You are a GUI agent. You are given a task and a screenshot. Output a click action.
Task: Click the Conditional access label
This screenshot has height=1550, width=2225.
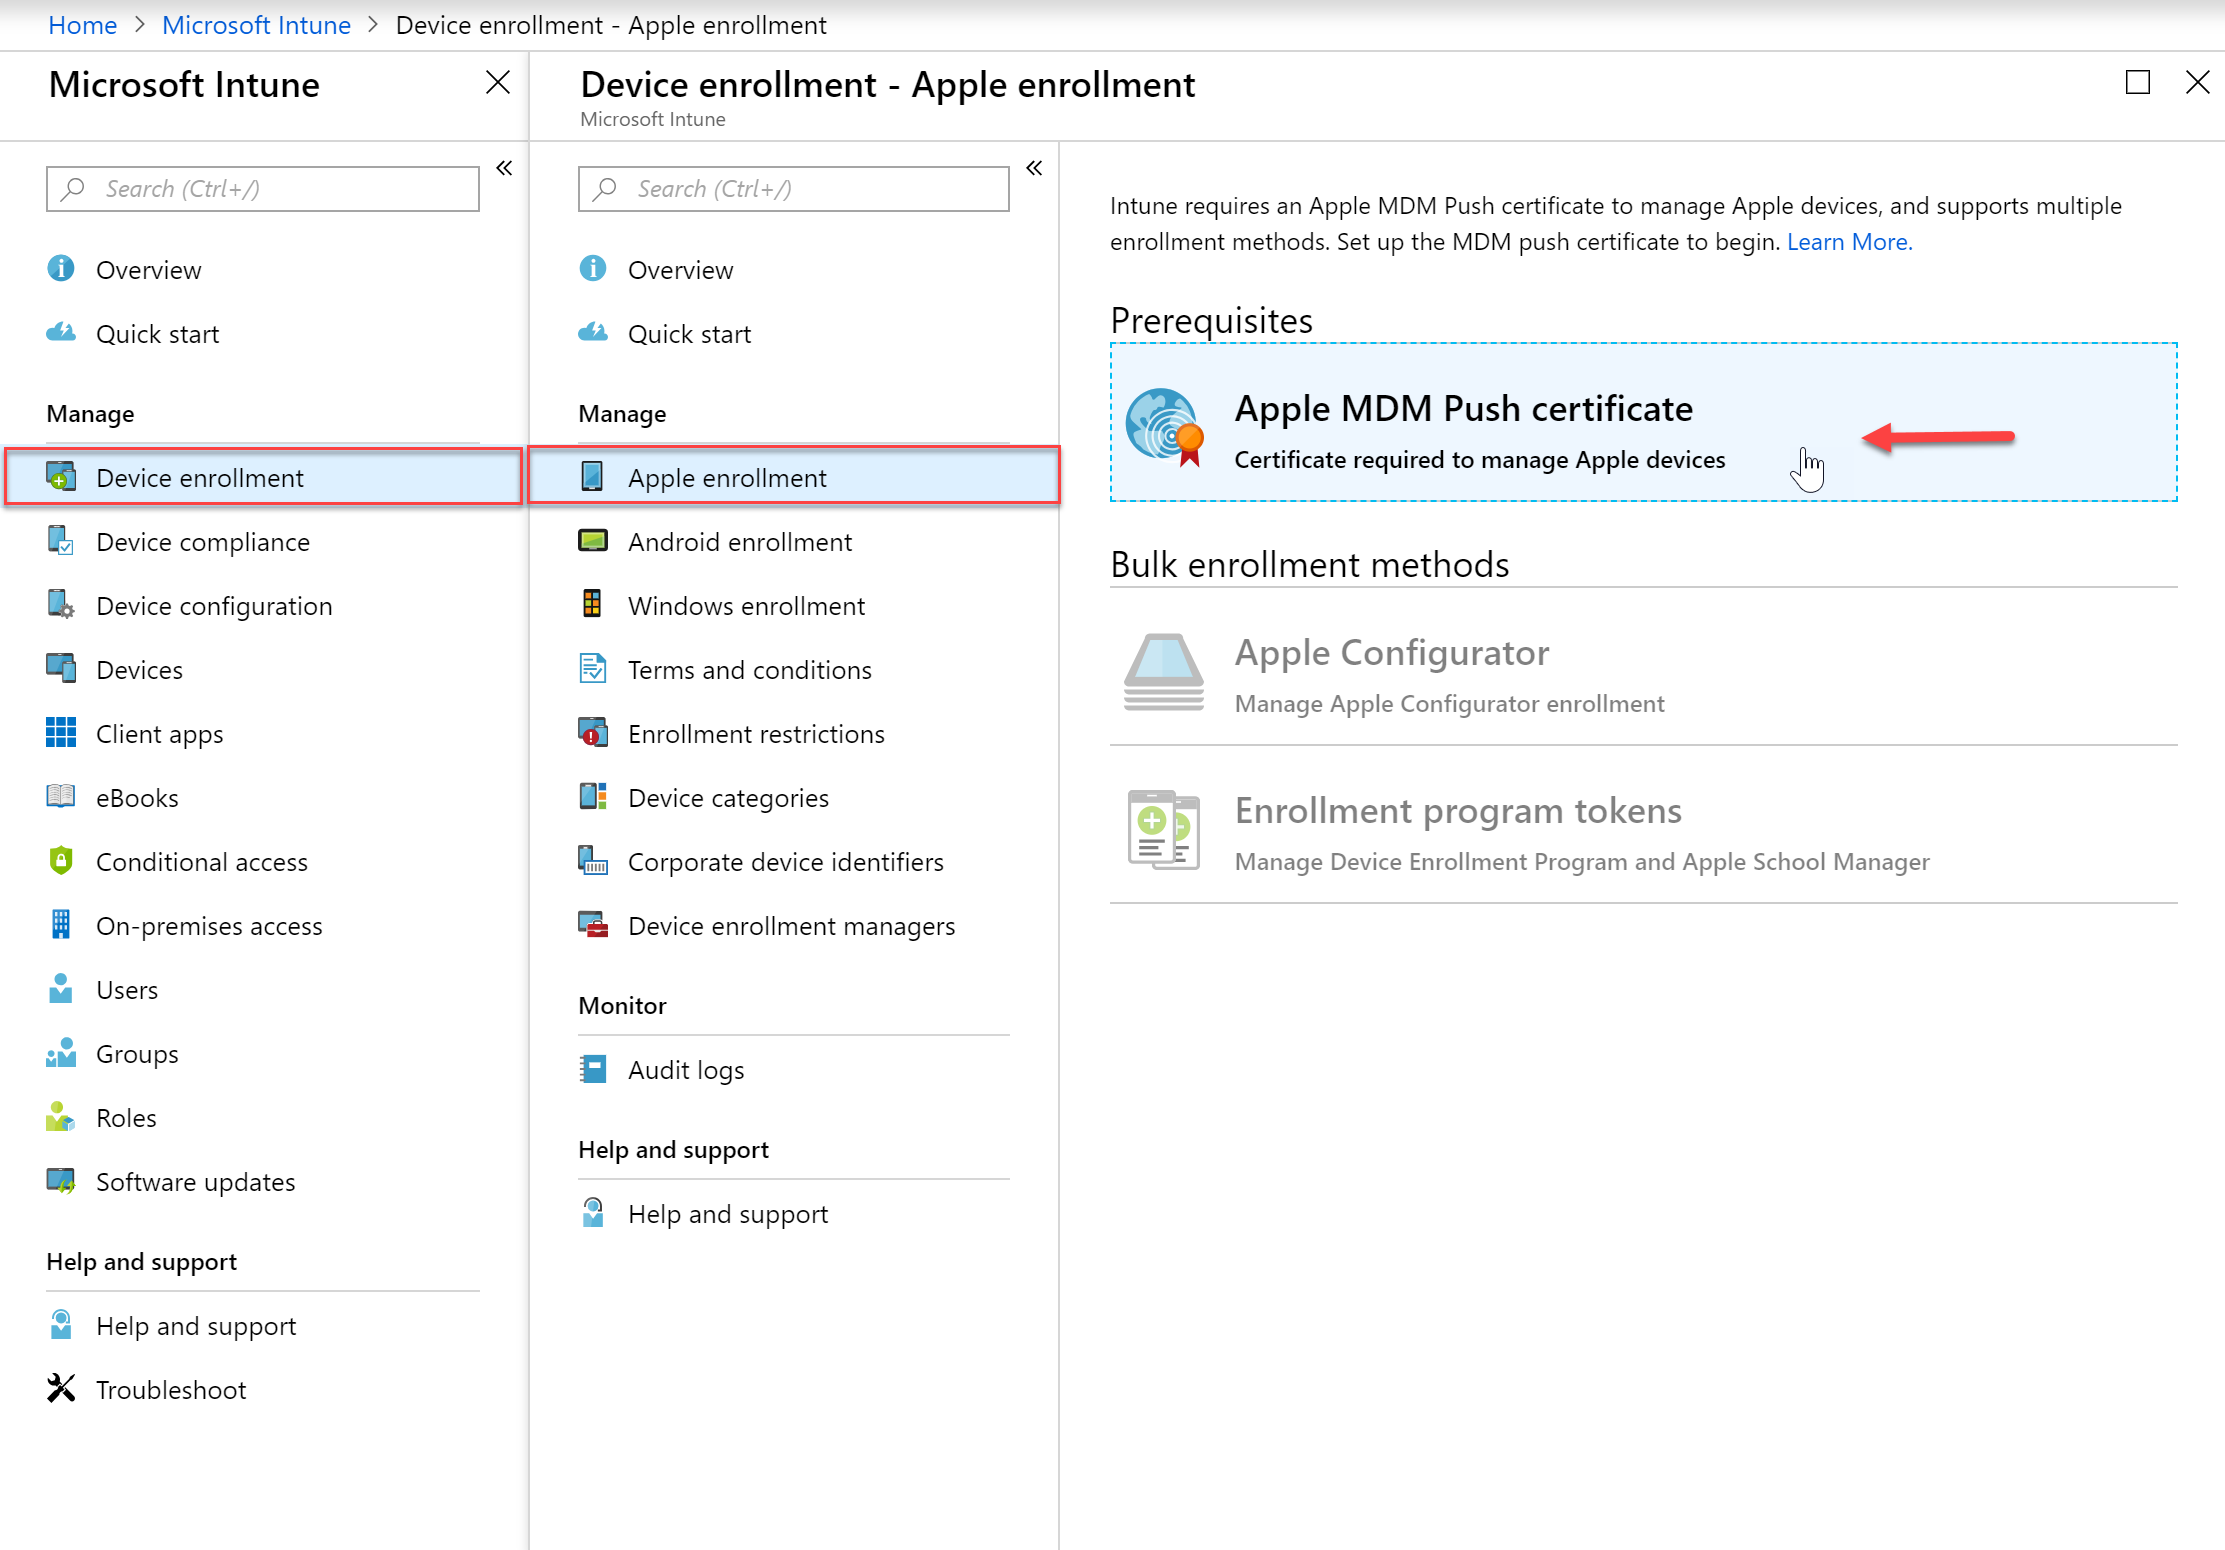202,862
